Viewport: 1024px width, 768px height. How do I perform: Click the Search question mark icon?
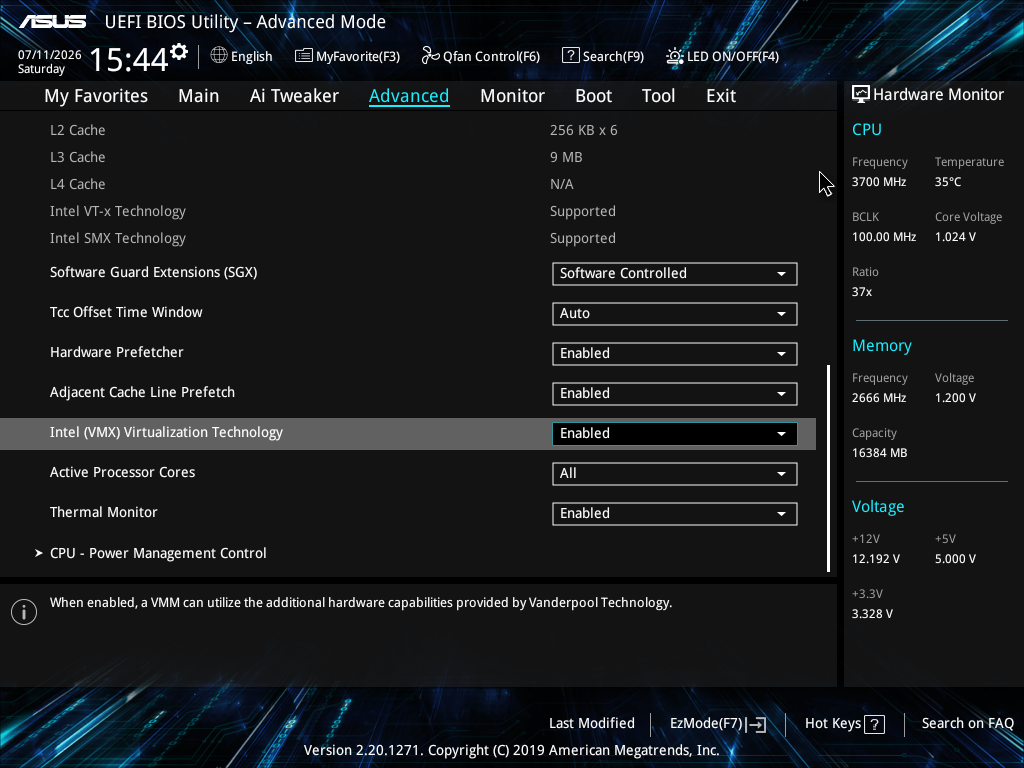(570, 56)
